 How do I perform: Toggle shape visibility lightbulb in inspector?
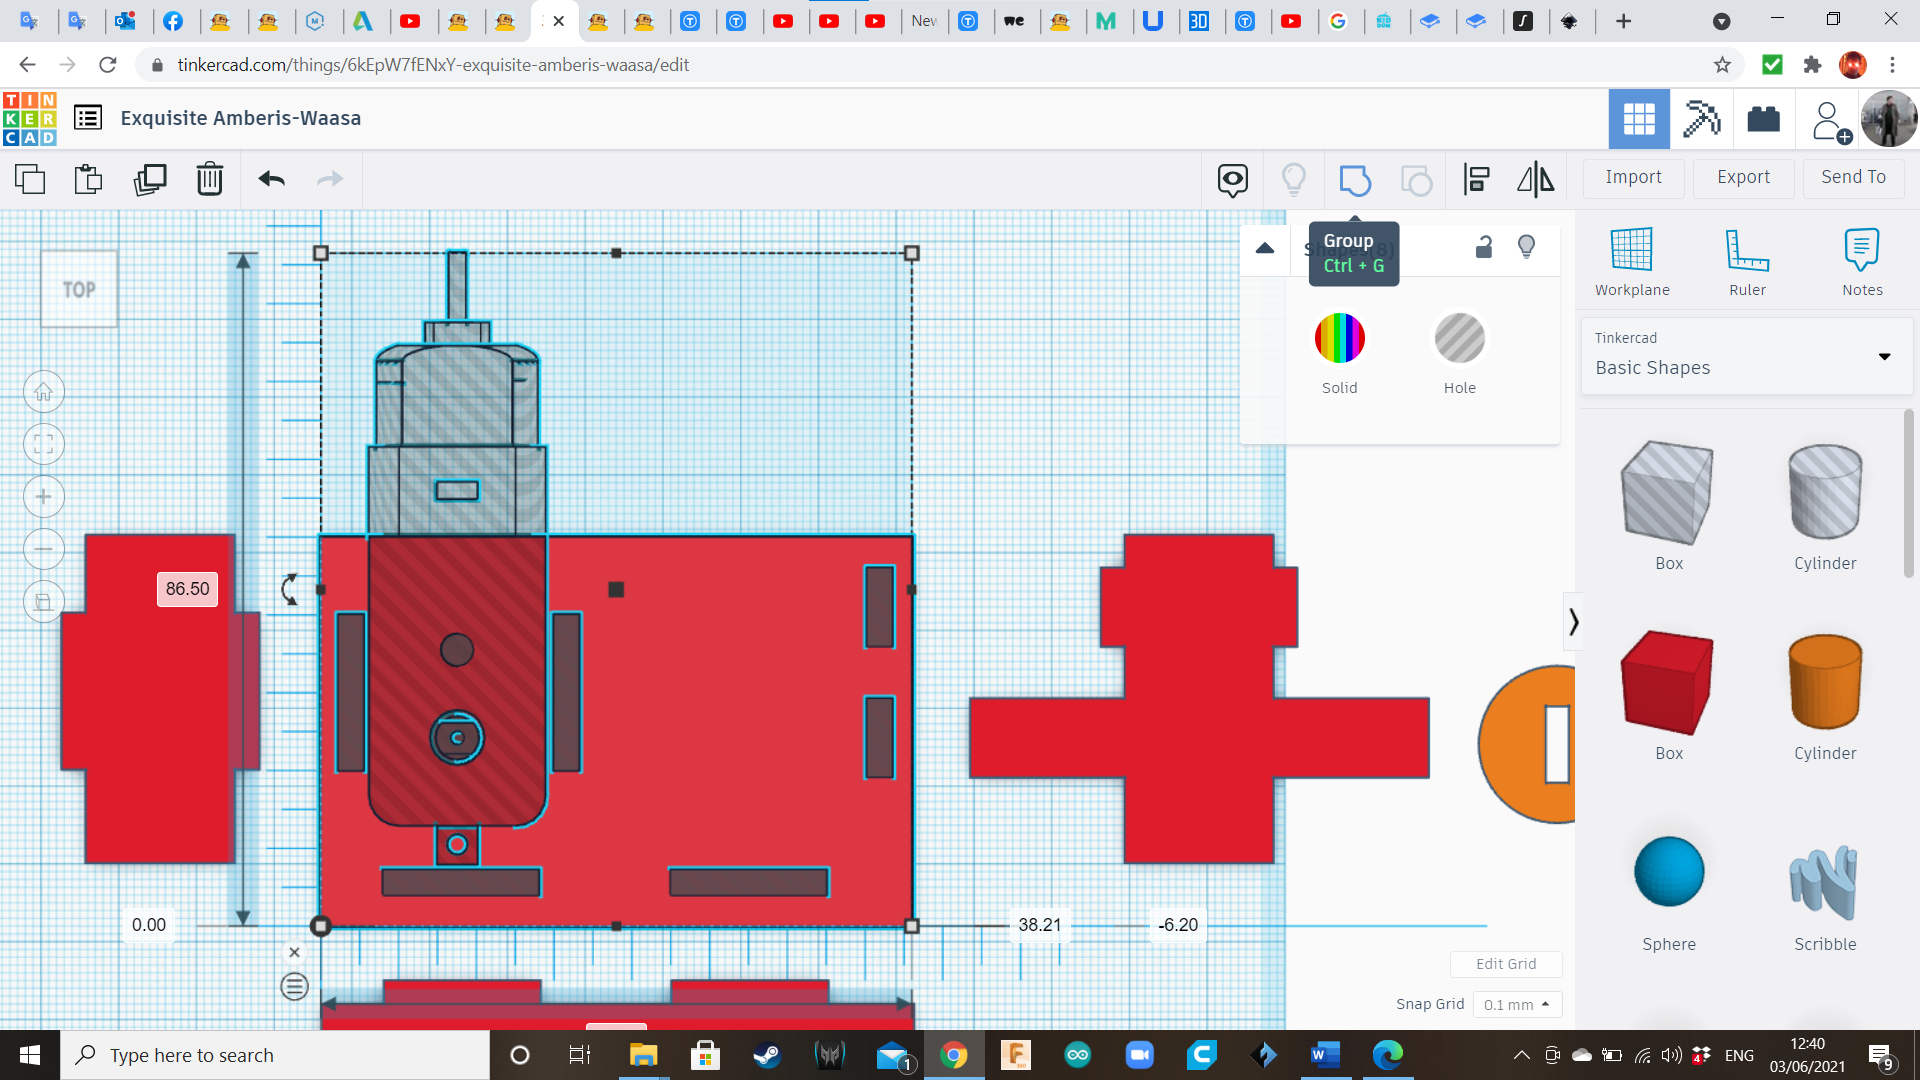pyautogui.click(x=1526, y=247)
